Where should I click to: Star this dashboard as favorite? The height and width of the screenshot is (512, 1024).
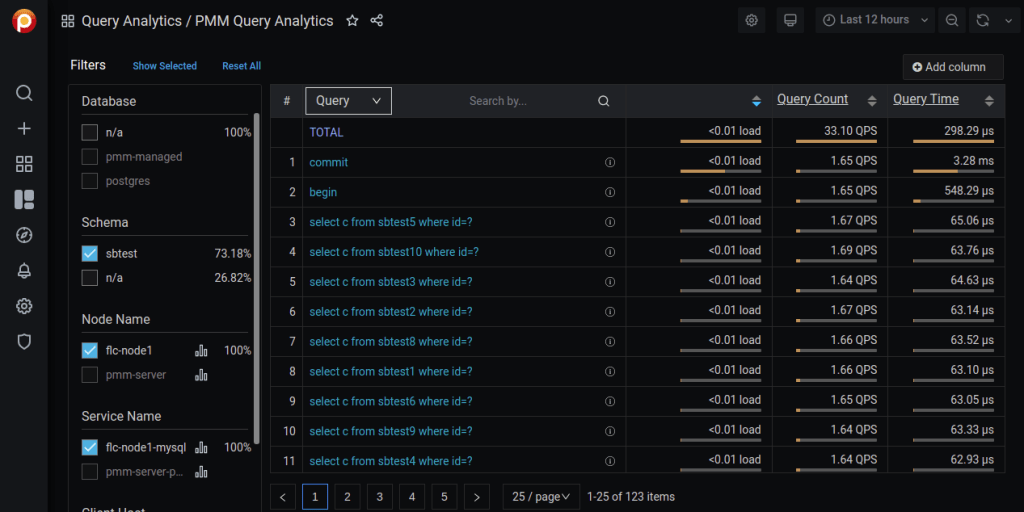(352, 21)
